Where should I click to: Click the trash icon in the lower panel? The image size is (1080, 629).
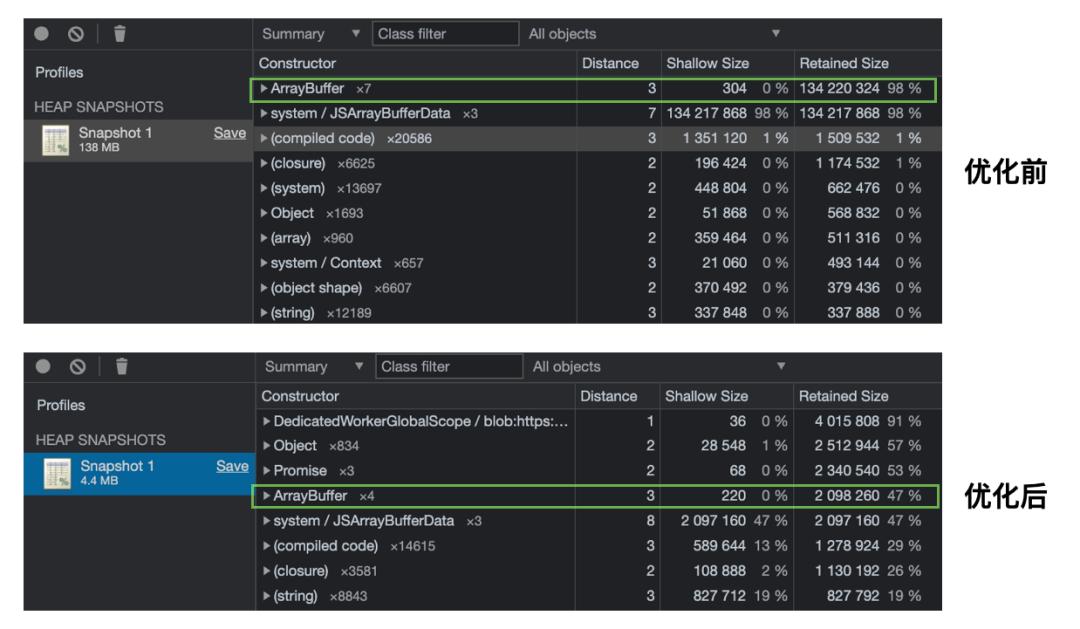120,367
